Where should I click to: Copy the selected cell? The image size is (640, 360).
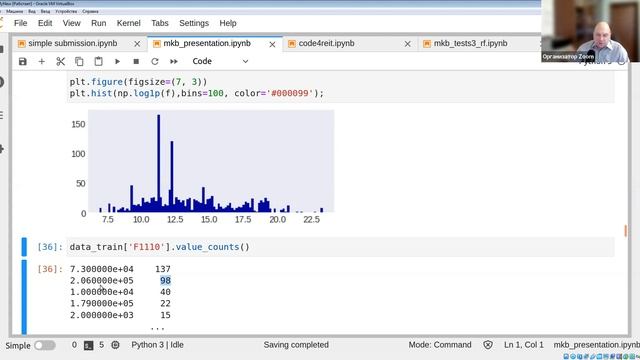tap(79, 62)
